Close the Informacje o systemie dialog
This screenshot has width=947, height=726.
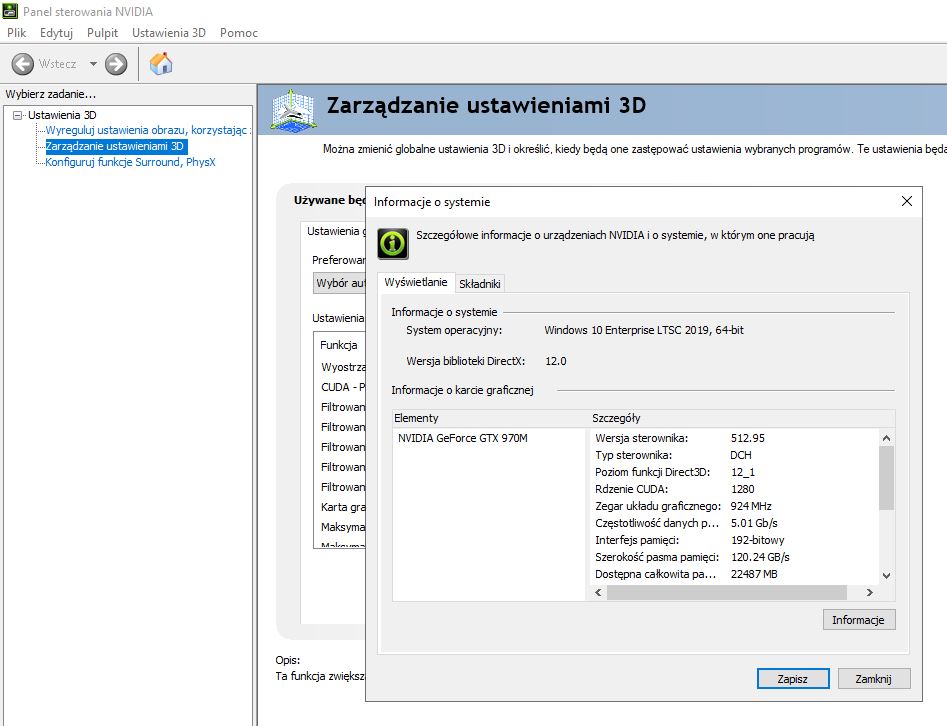tap(907, 201)
